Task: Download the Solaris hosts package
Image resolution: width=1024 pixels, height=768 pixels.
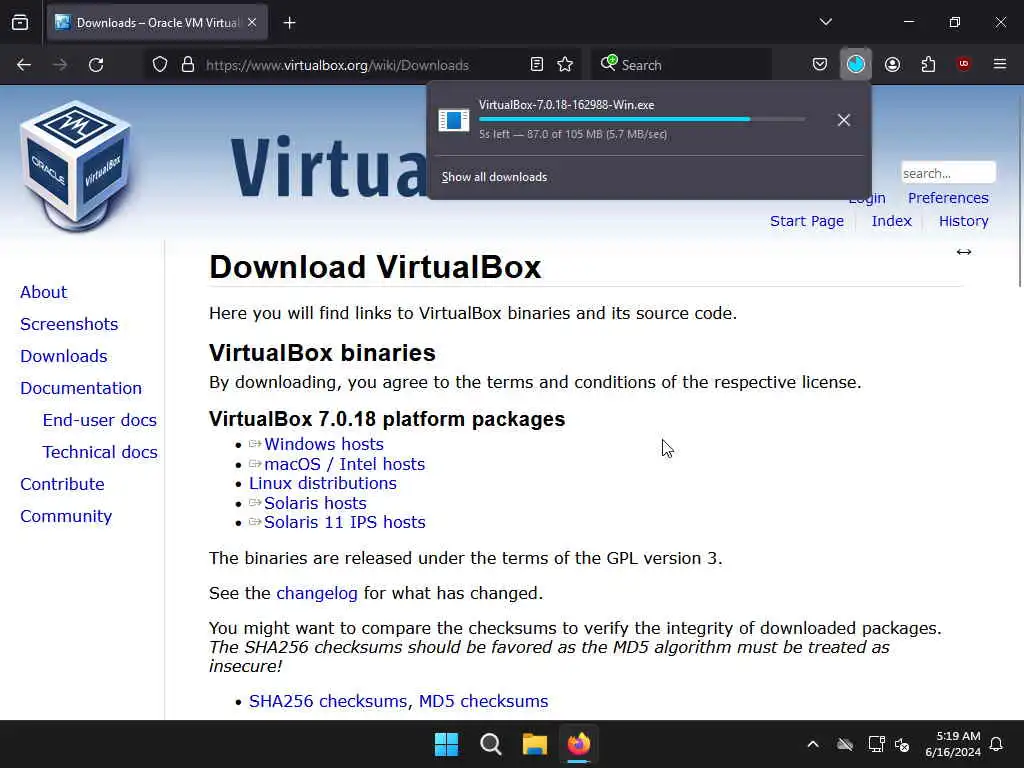Action: (315, 503)
